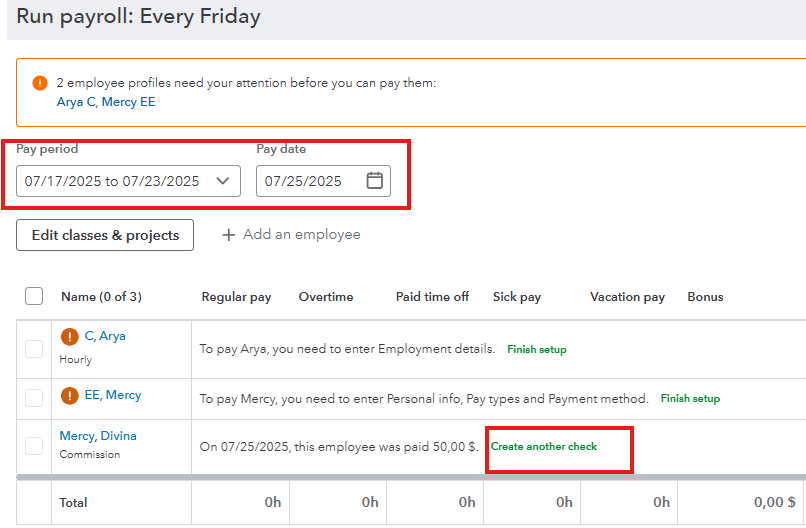The height and width of the screenshot is (528, 806).
Task: Check the box for EE, Mercy
Action: 34,398
